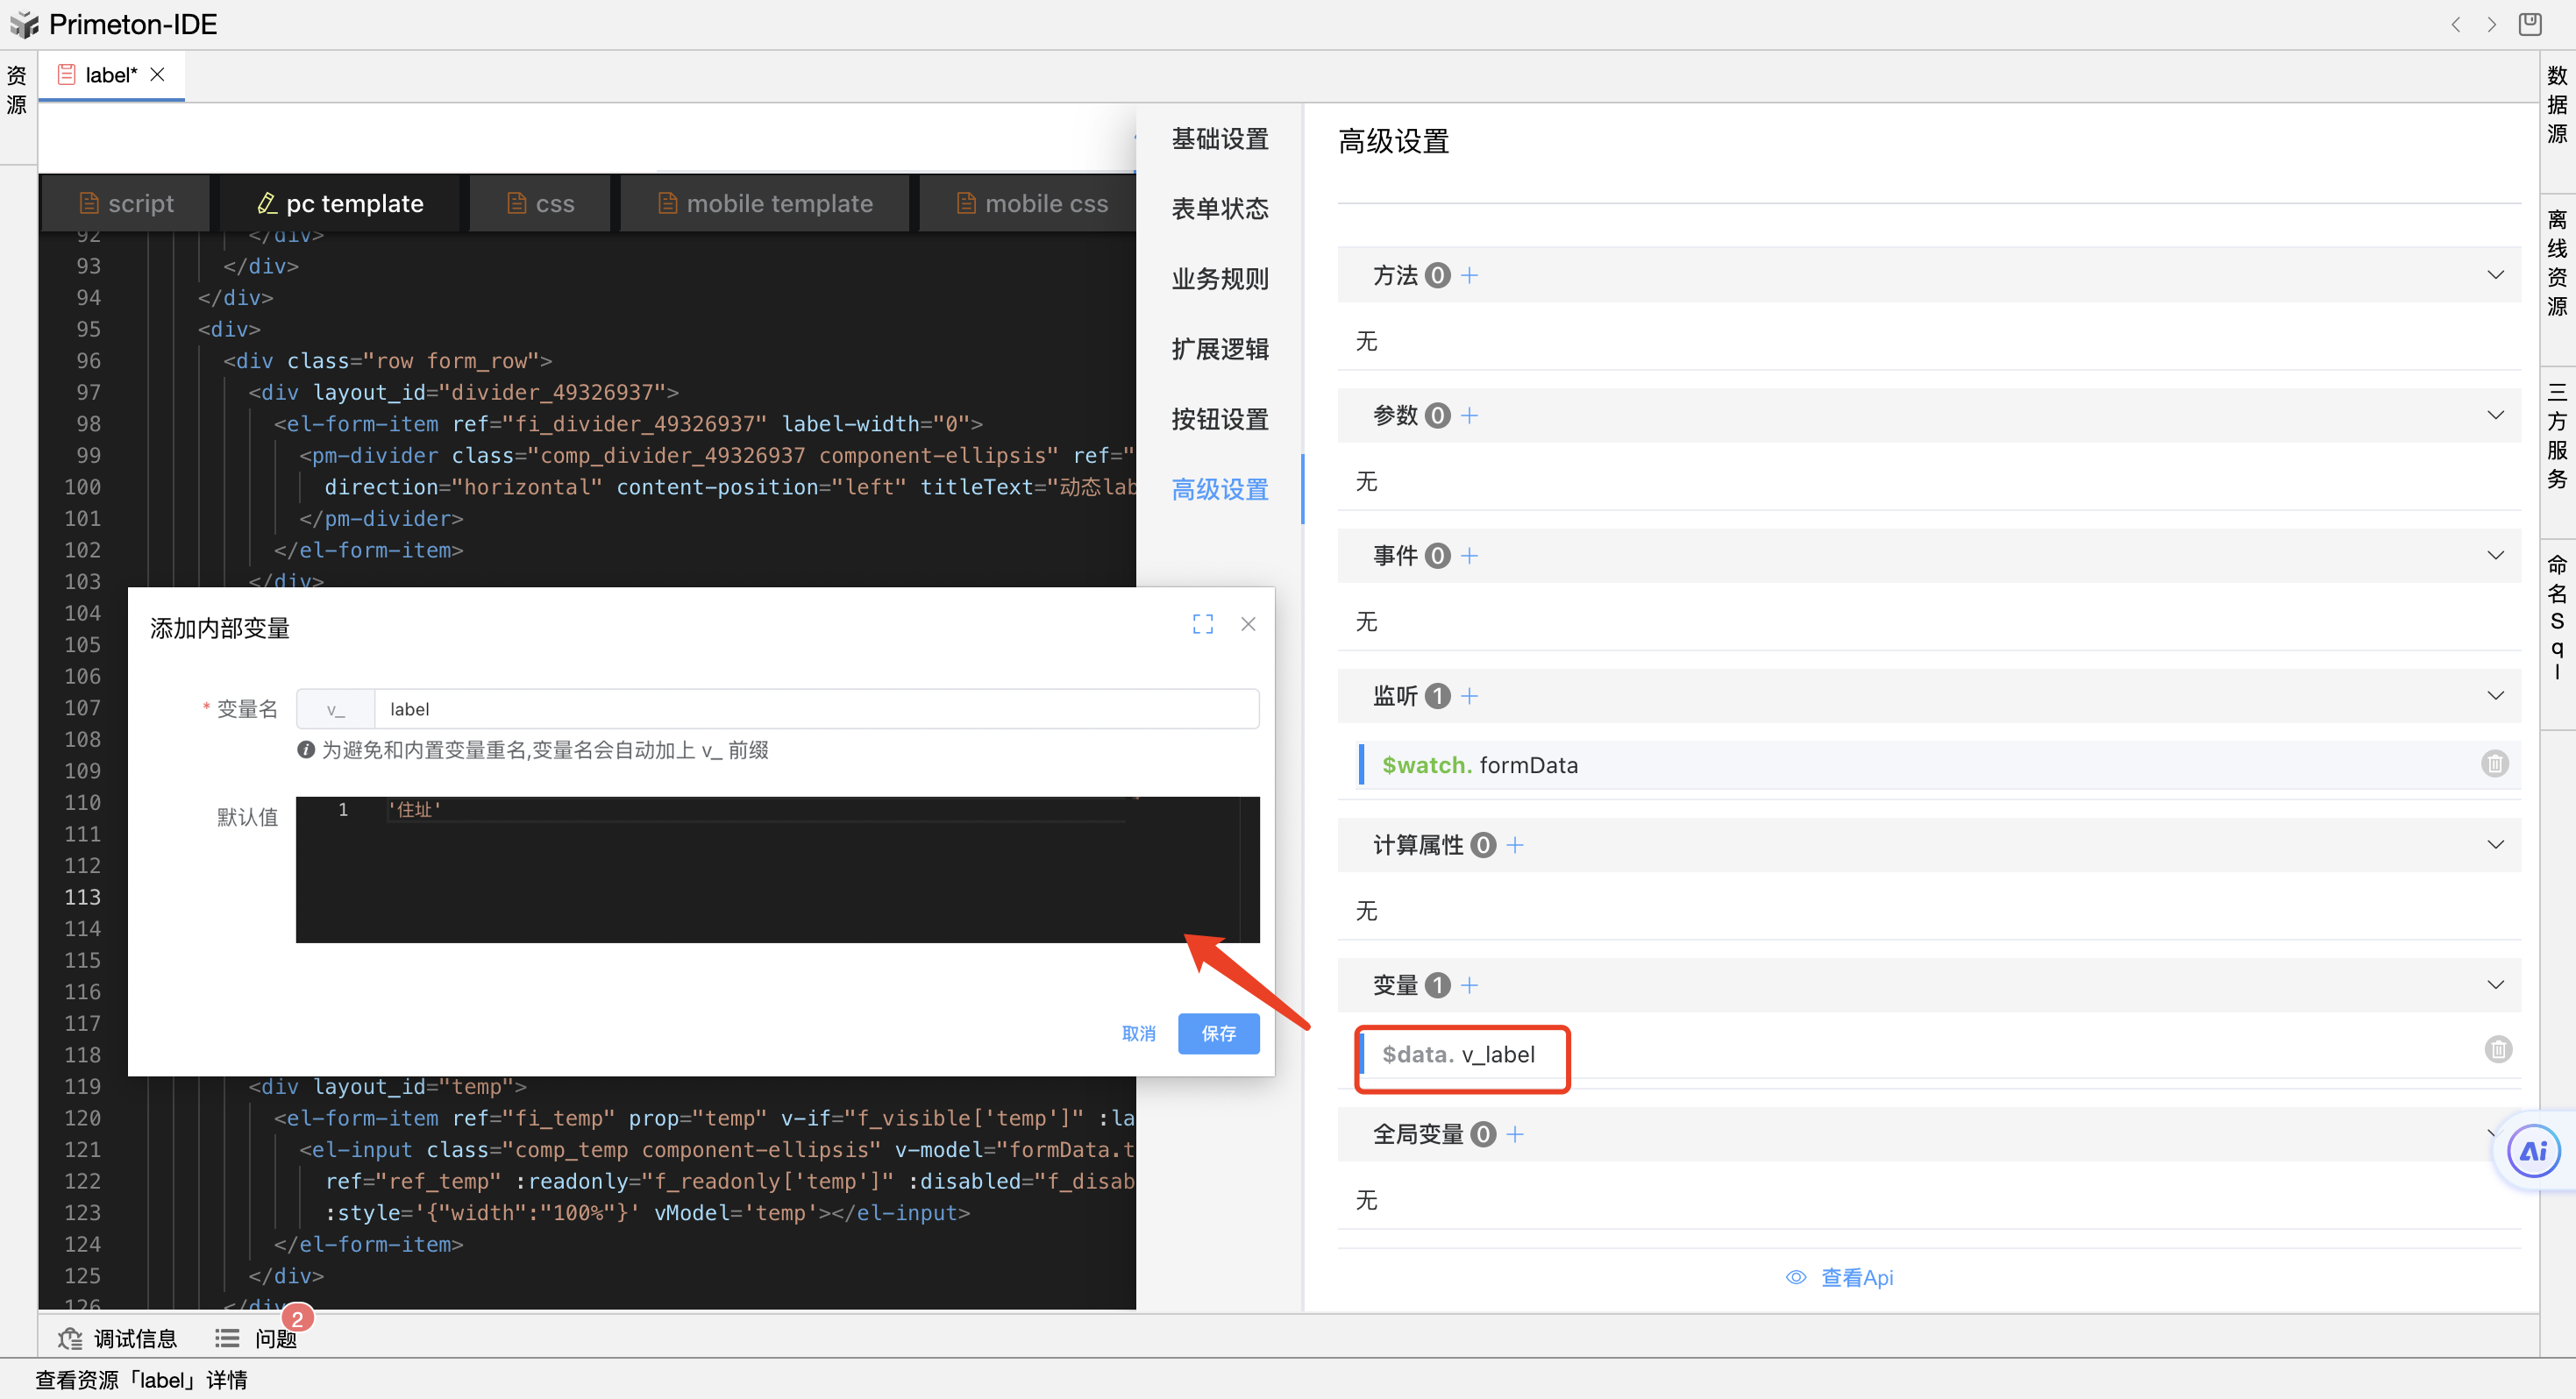The height and width of the screenshot is (1399, 2576).
Task: Click the 变量名 input field containing label
Action: point(815,709)
